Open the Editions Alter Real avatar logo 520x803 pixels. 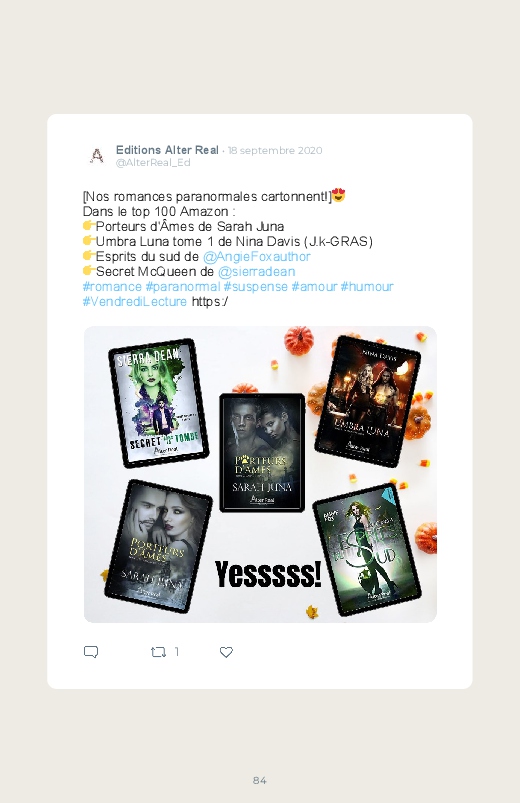pos(97,155)
